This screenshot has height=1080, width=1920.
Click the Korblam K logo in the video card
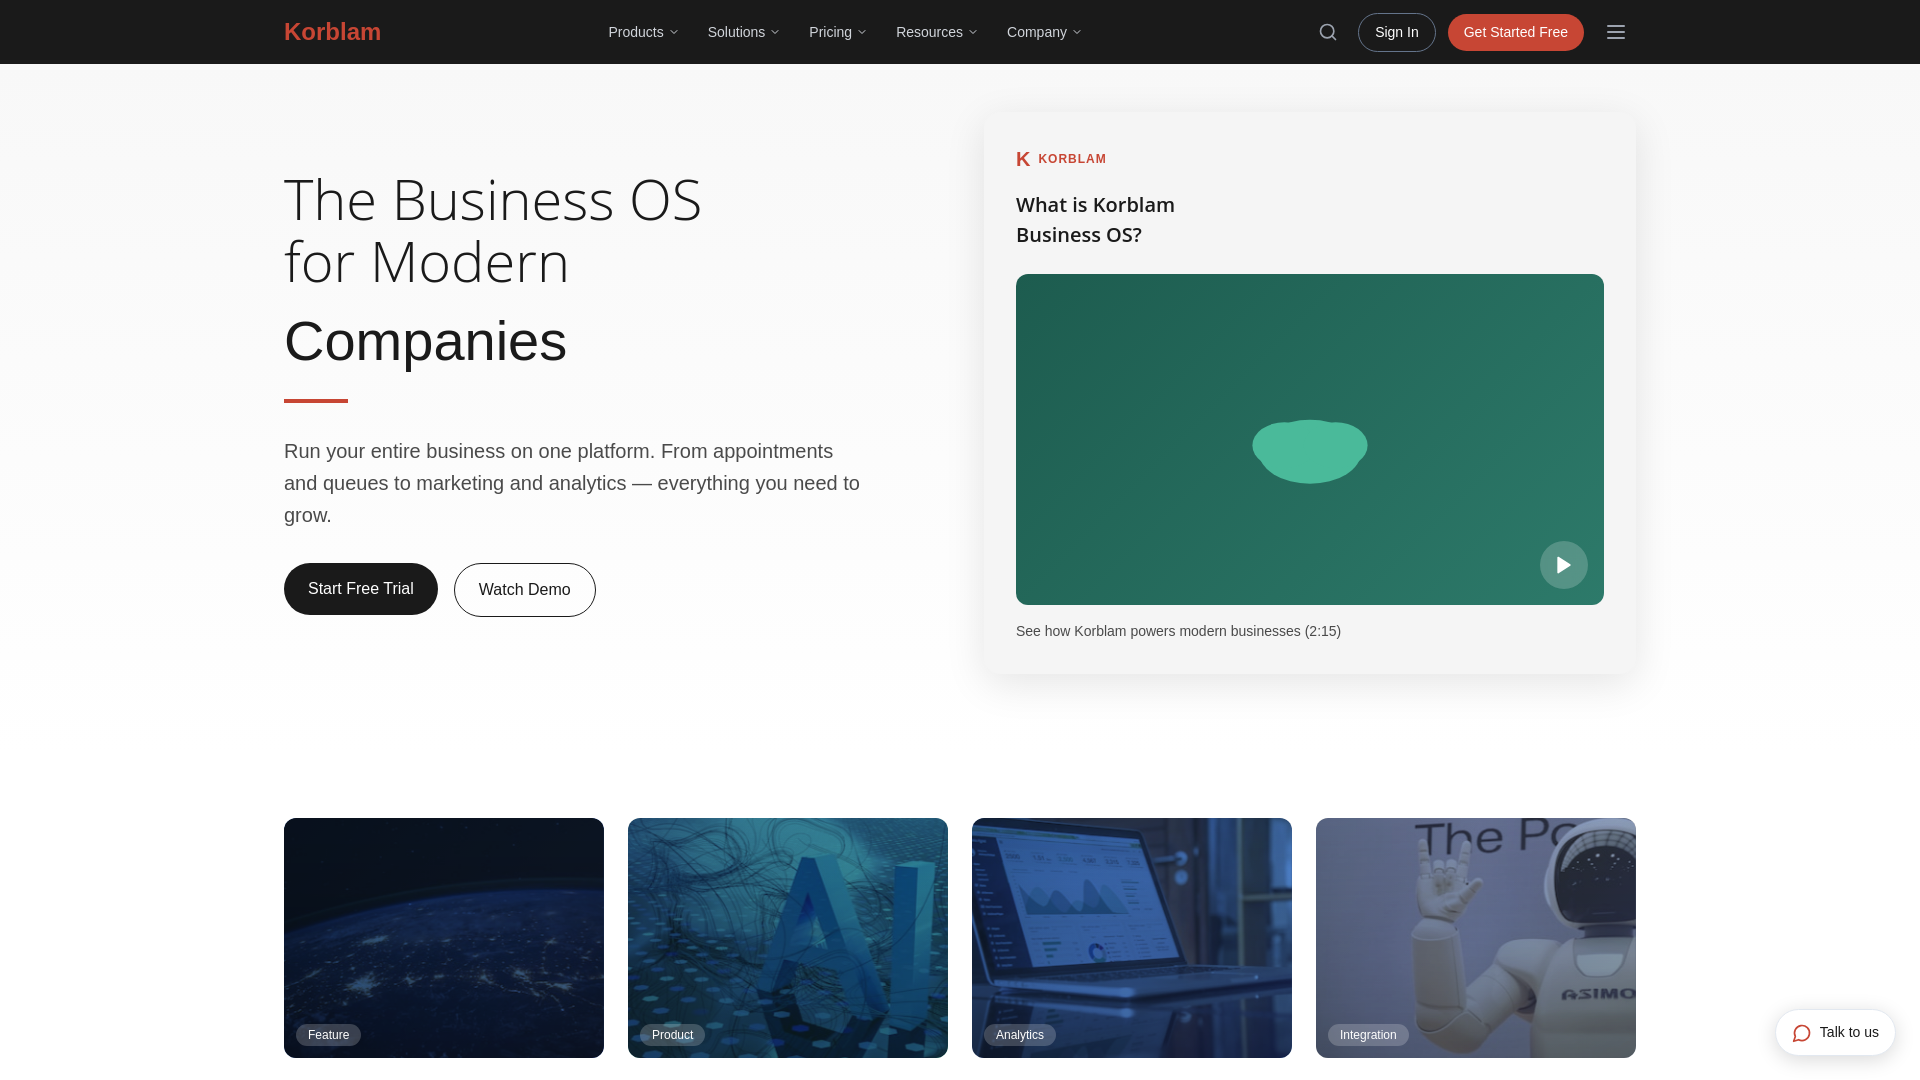click(x=1023, y=159)
